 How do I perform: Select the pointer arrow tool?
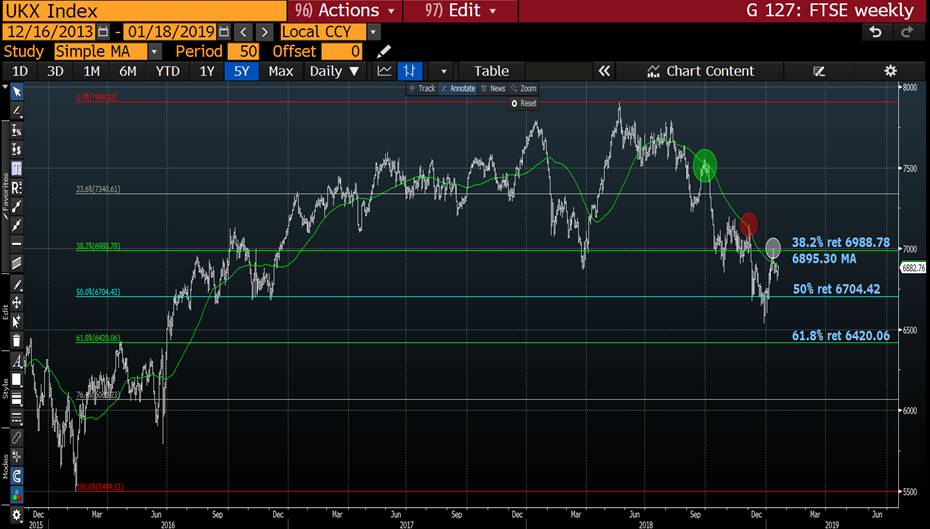[17, 92]
